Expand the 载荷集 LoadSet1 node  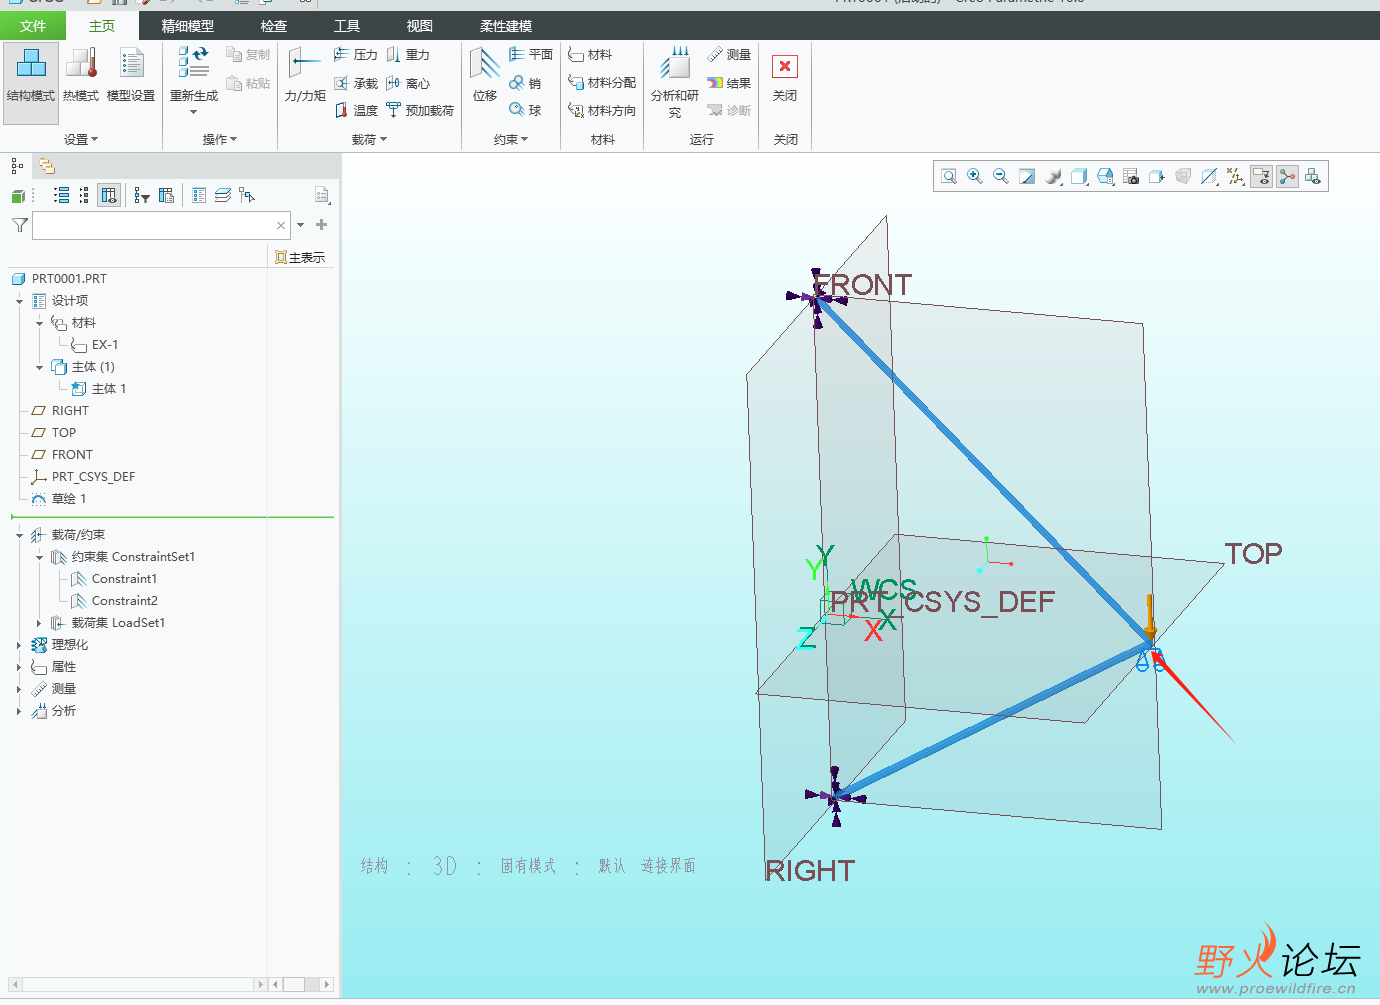[x=39, y=623]
